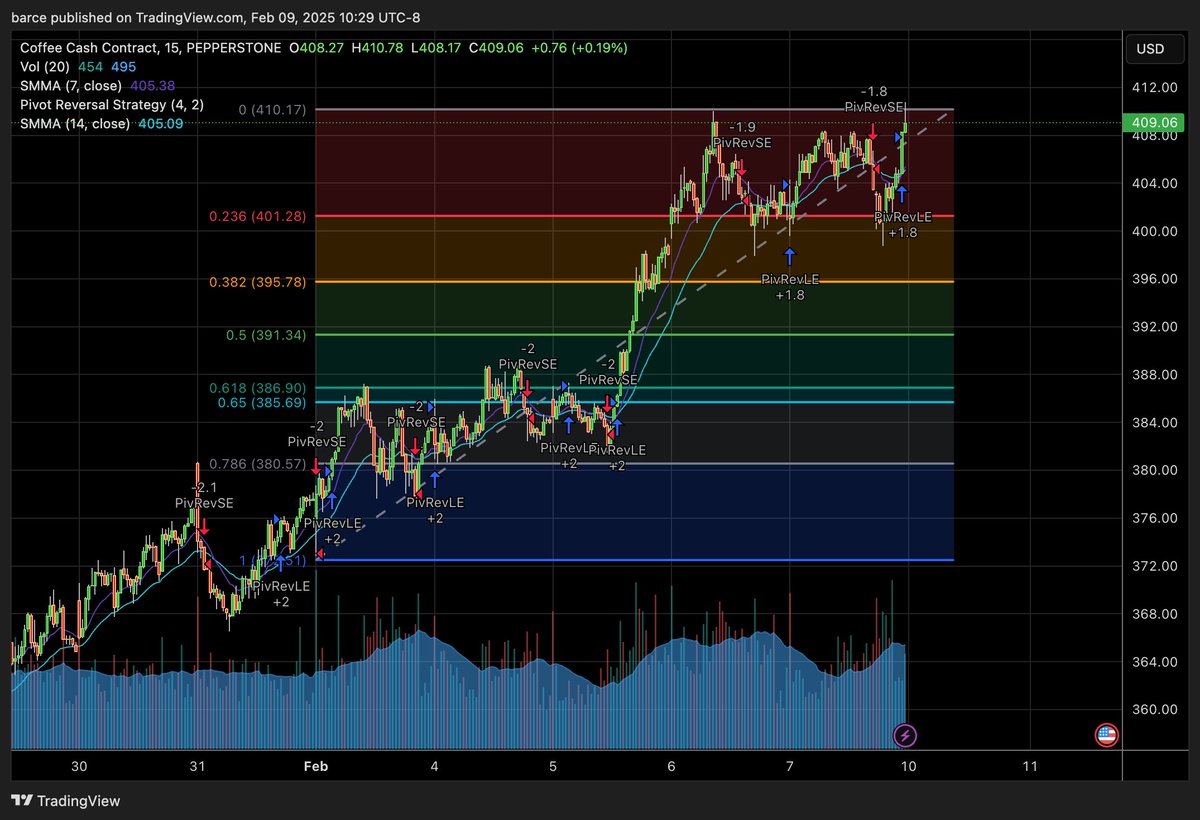Click the -1.8 PivRevSE trade label
The height and width of the screenshot is (820, 1200).
pos(875,98)
